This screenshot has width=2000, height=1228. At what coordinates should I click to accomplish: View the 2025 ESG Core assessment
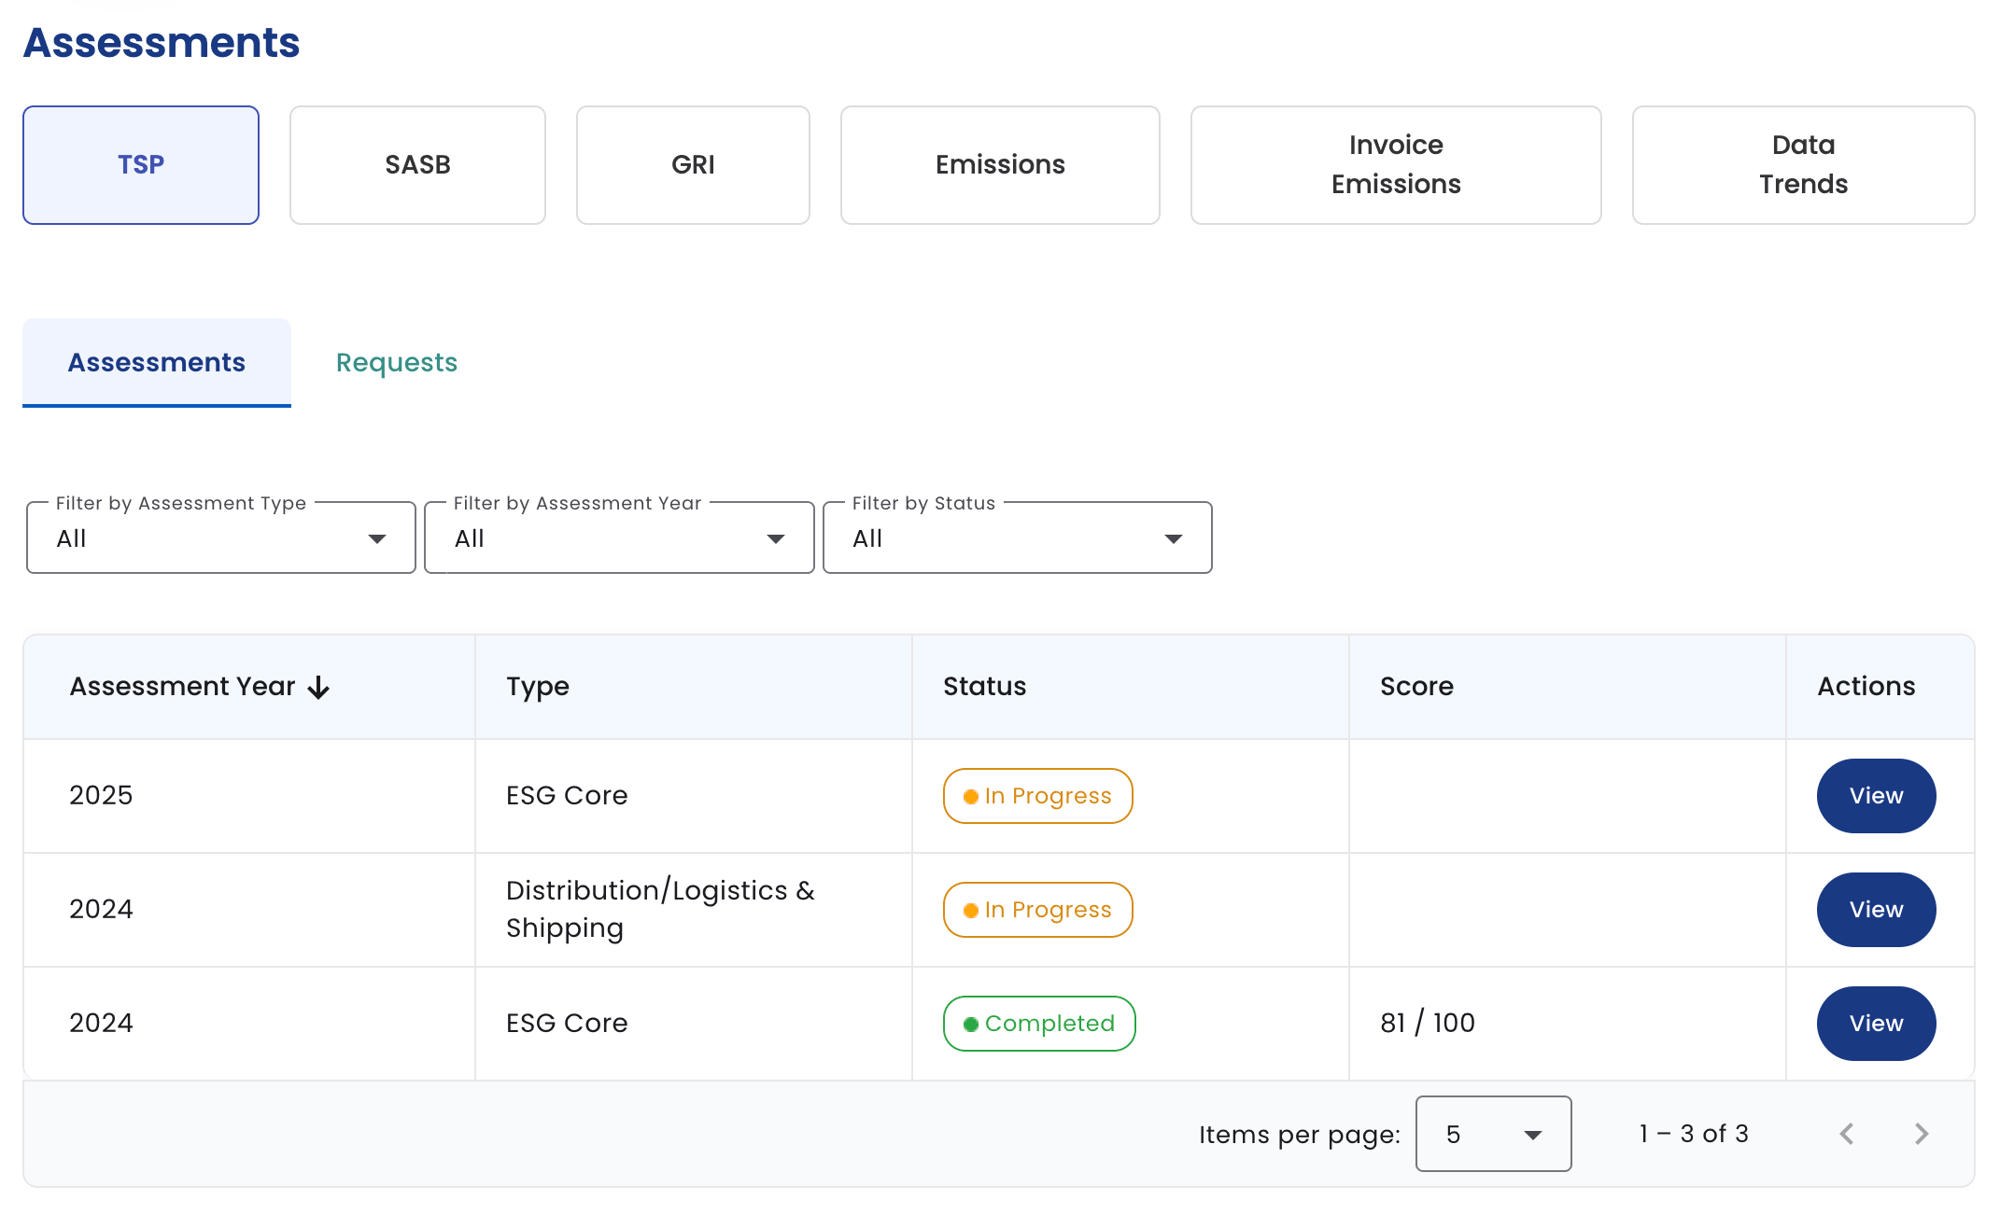coord(1875,796)
